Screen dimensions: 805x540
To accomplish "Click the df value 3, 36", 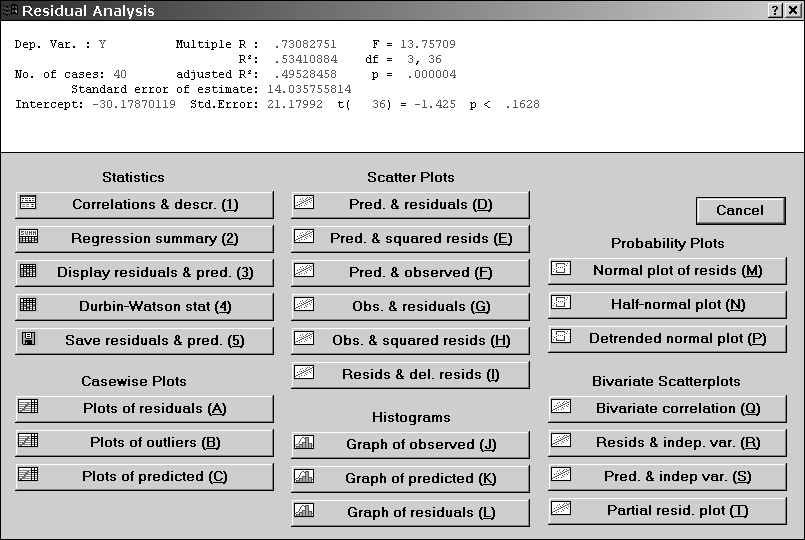I will pyautogui.click(x=424, y=59).
